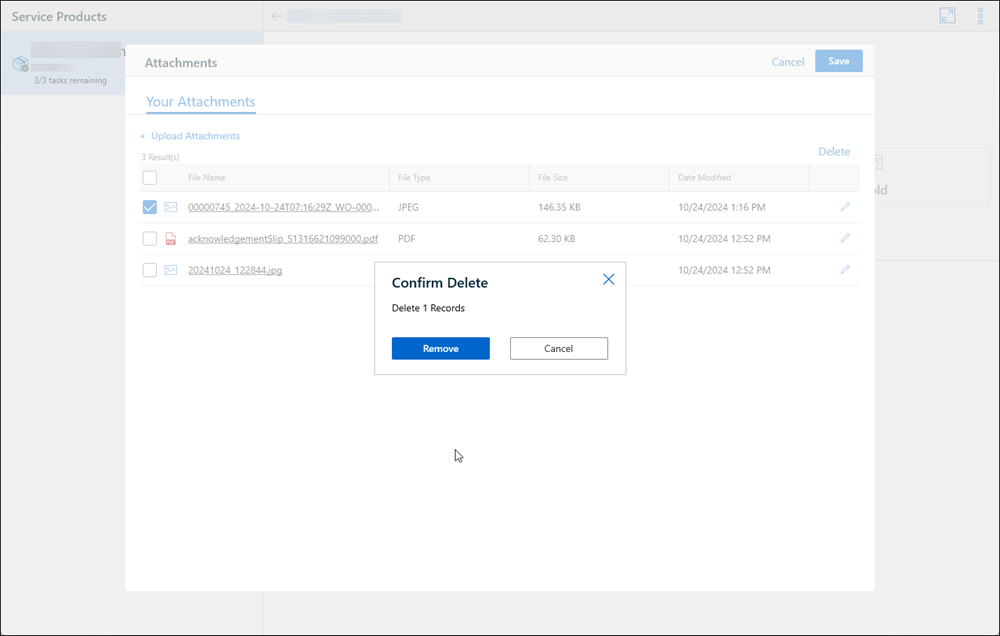Click the Attachments panel title
1000x636 pixels.
[180, 63]
